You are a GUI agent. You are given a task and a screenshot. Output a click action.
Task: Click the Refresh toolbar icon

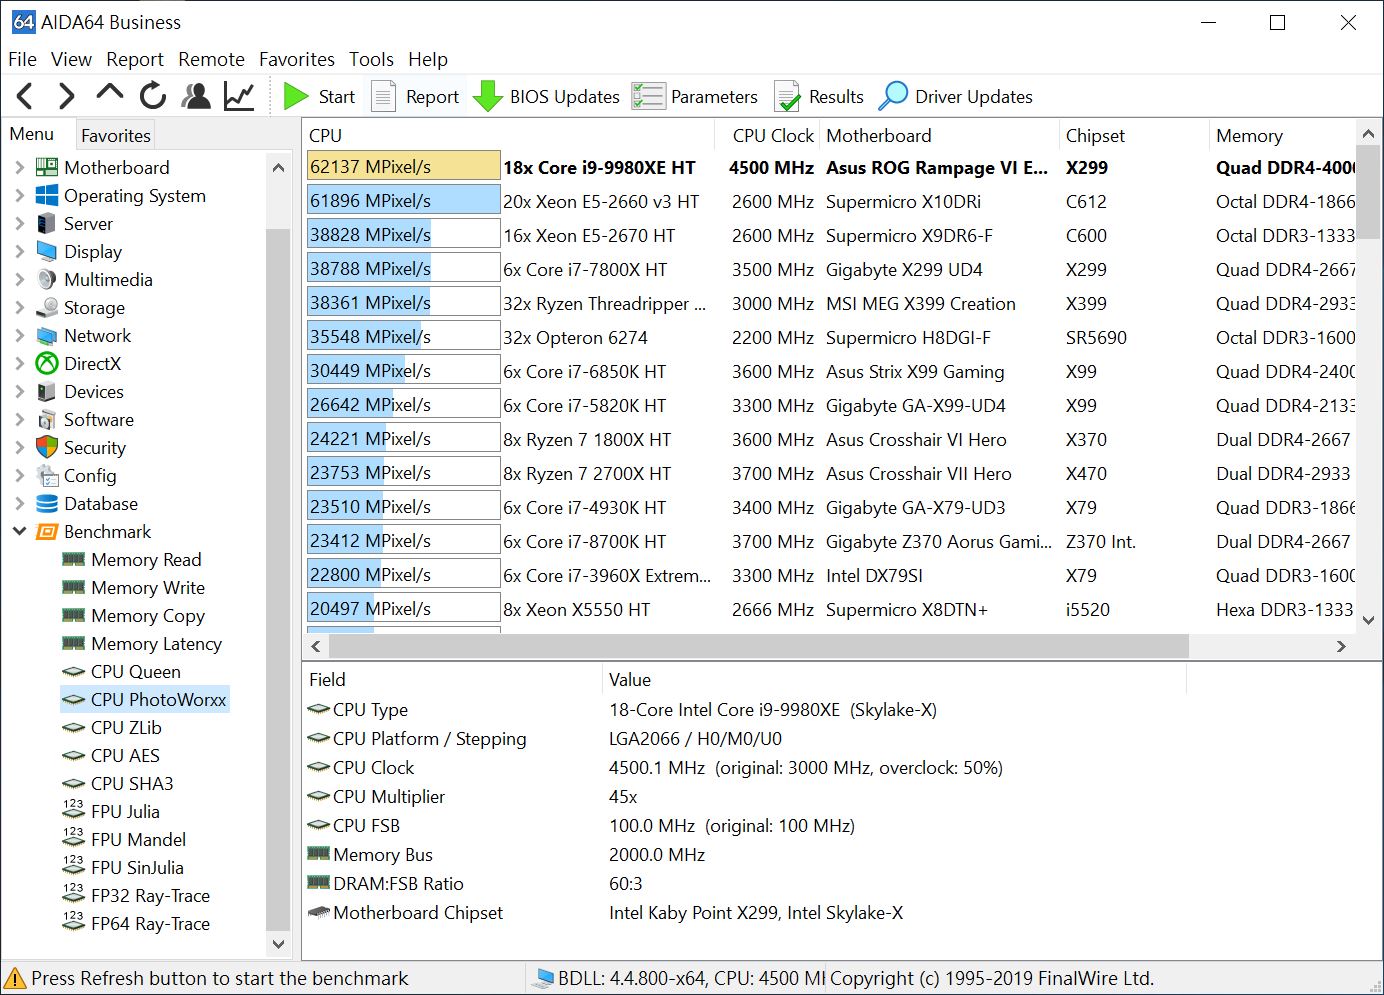coord(153,96)
